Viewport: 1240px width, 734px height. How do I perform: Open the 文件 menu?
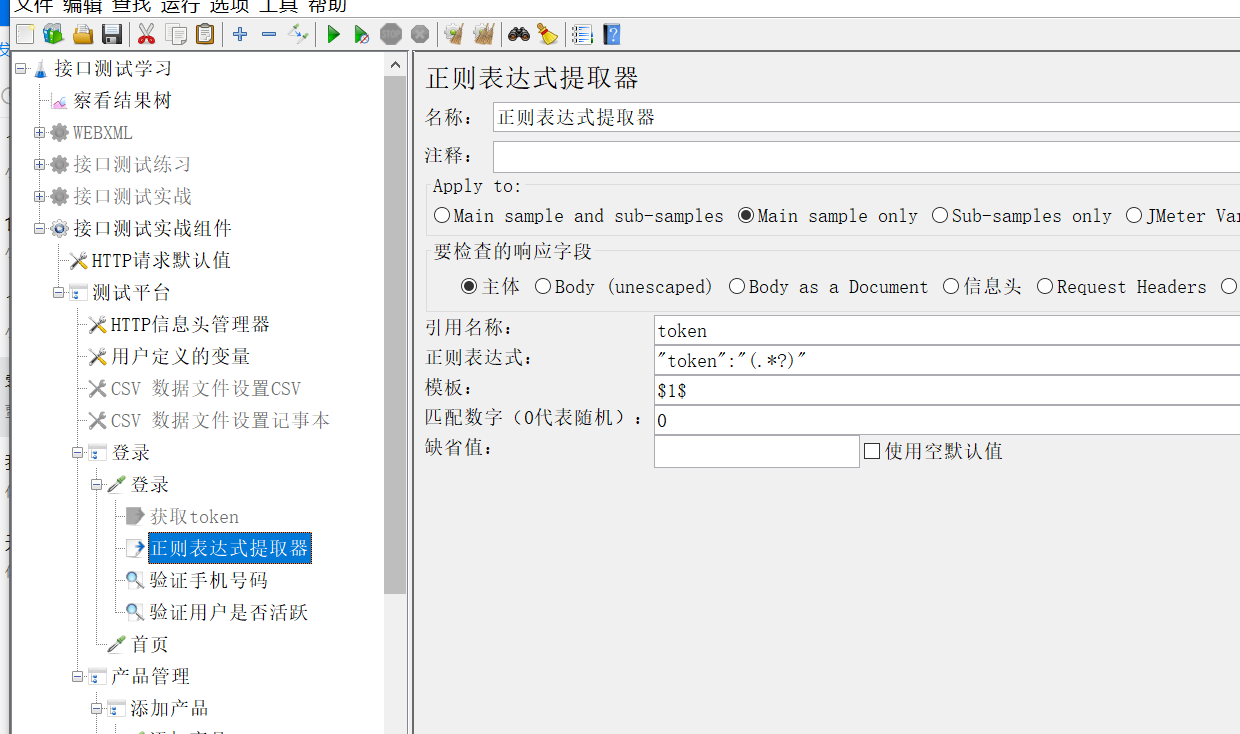tap(32, 6)
